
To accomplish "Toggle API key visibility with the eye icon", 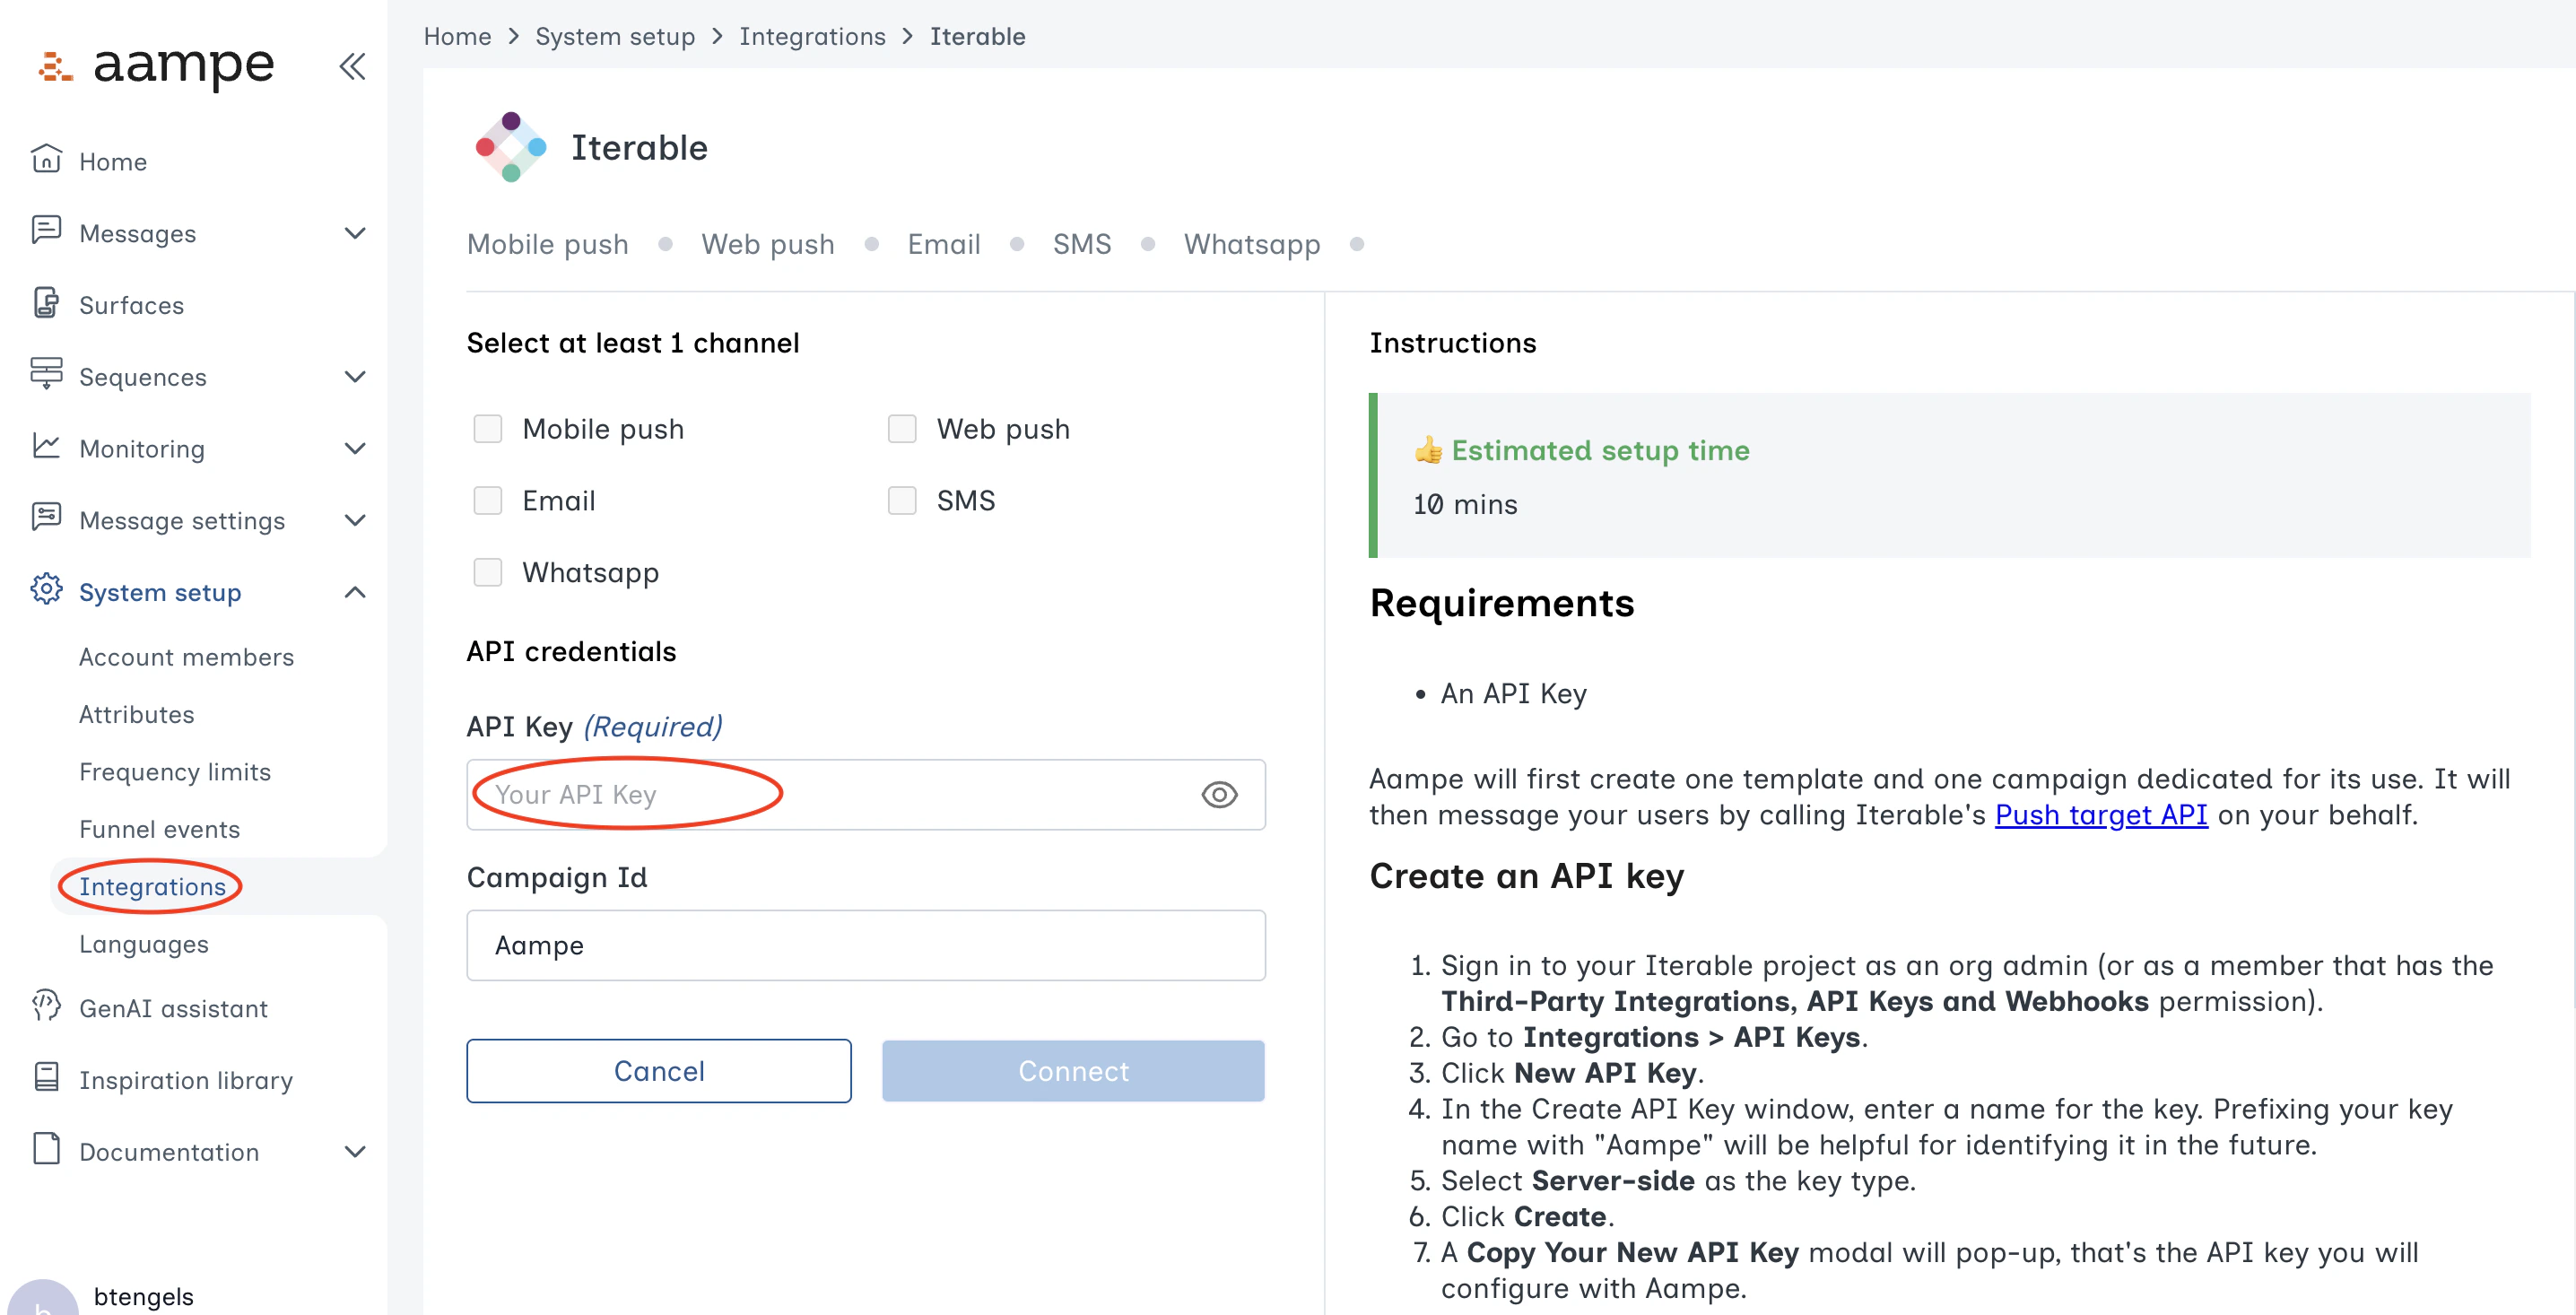I will coord(1219,794).
